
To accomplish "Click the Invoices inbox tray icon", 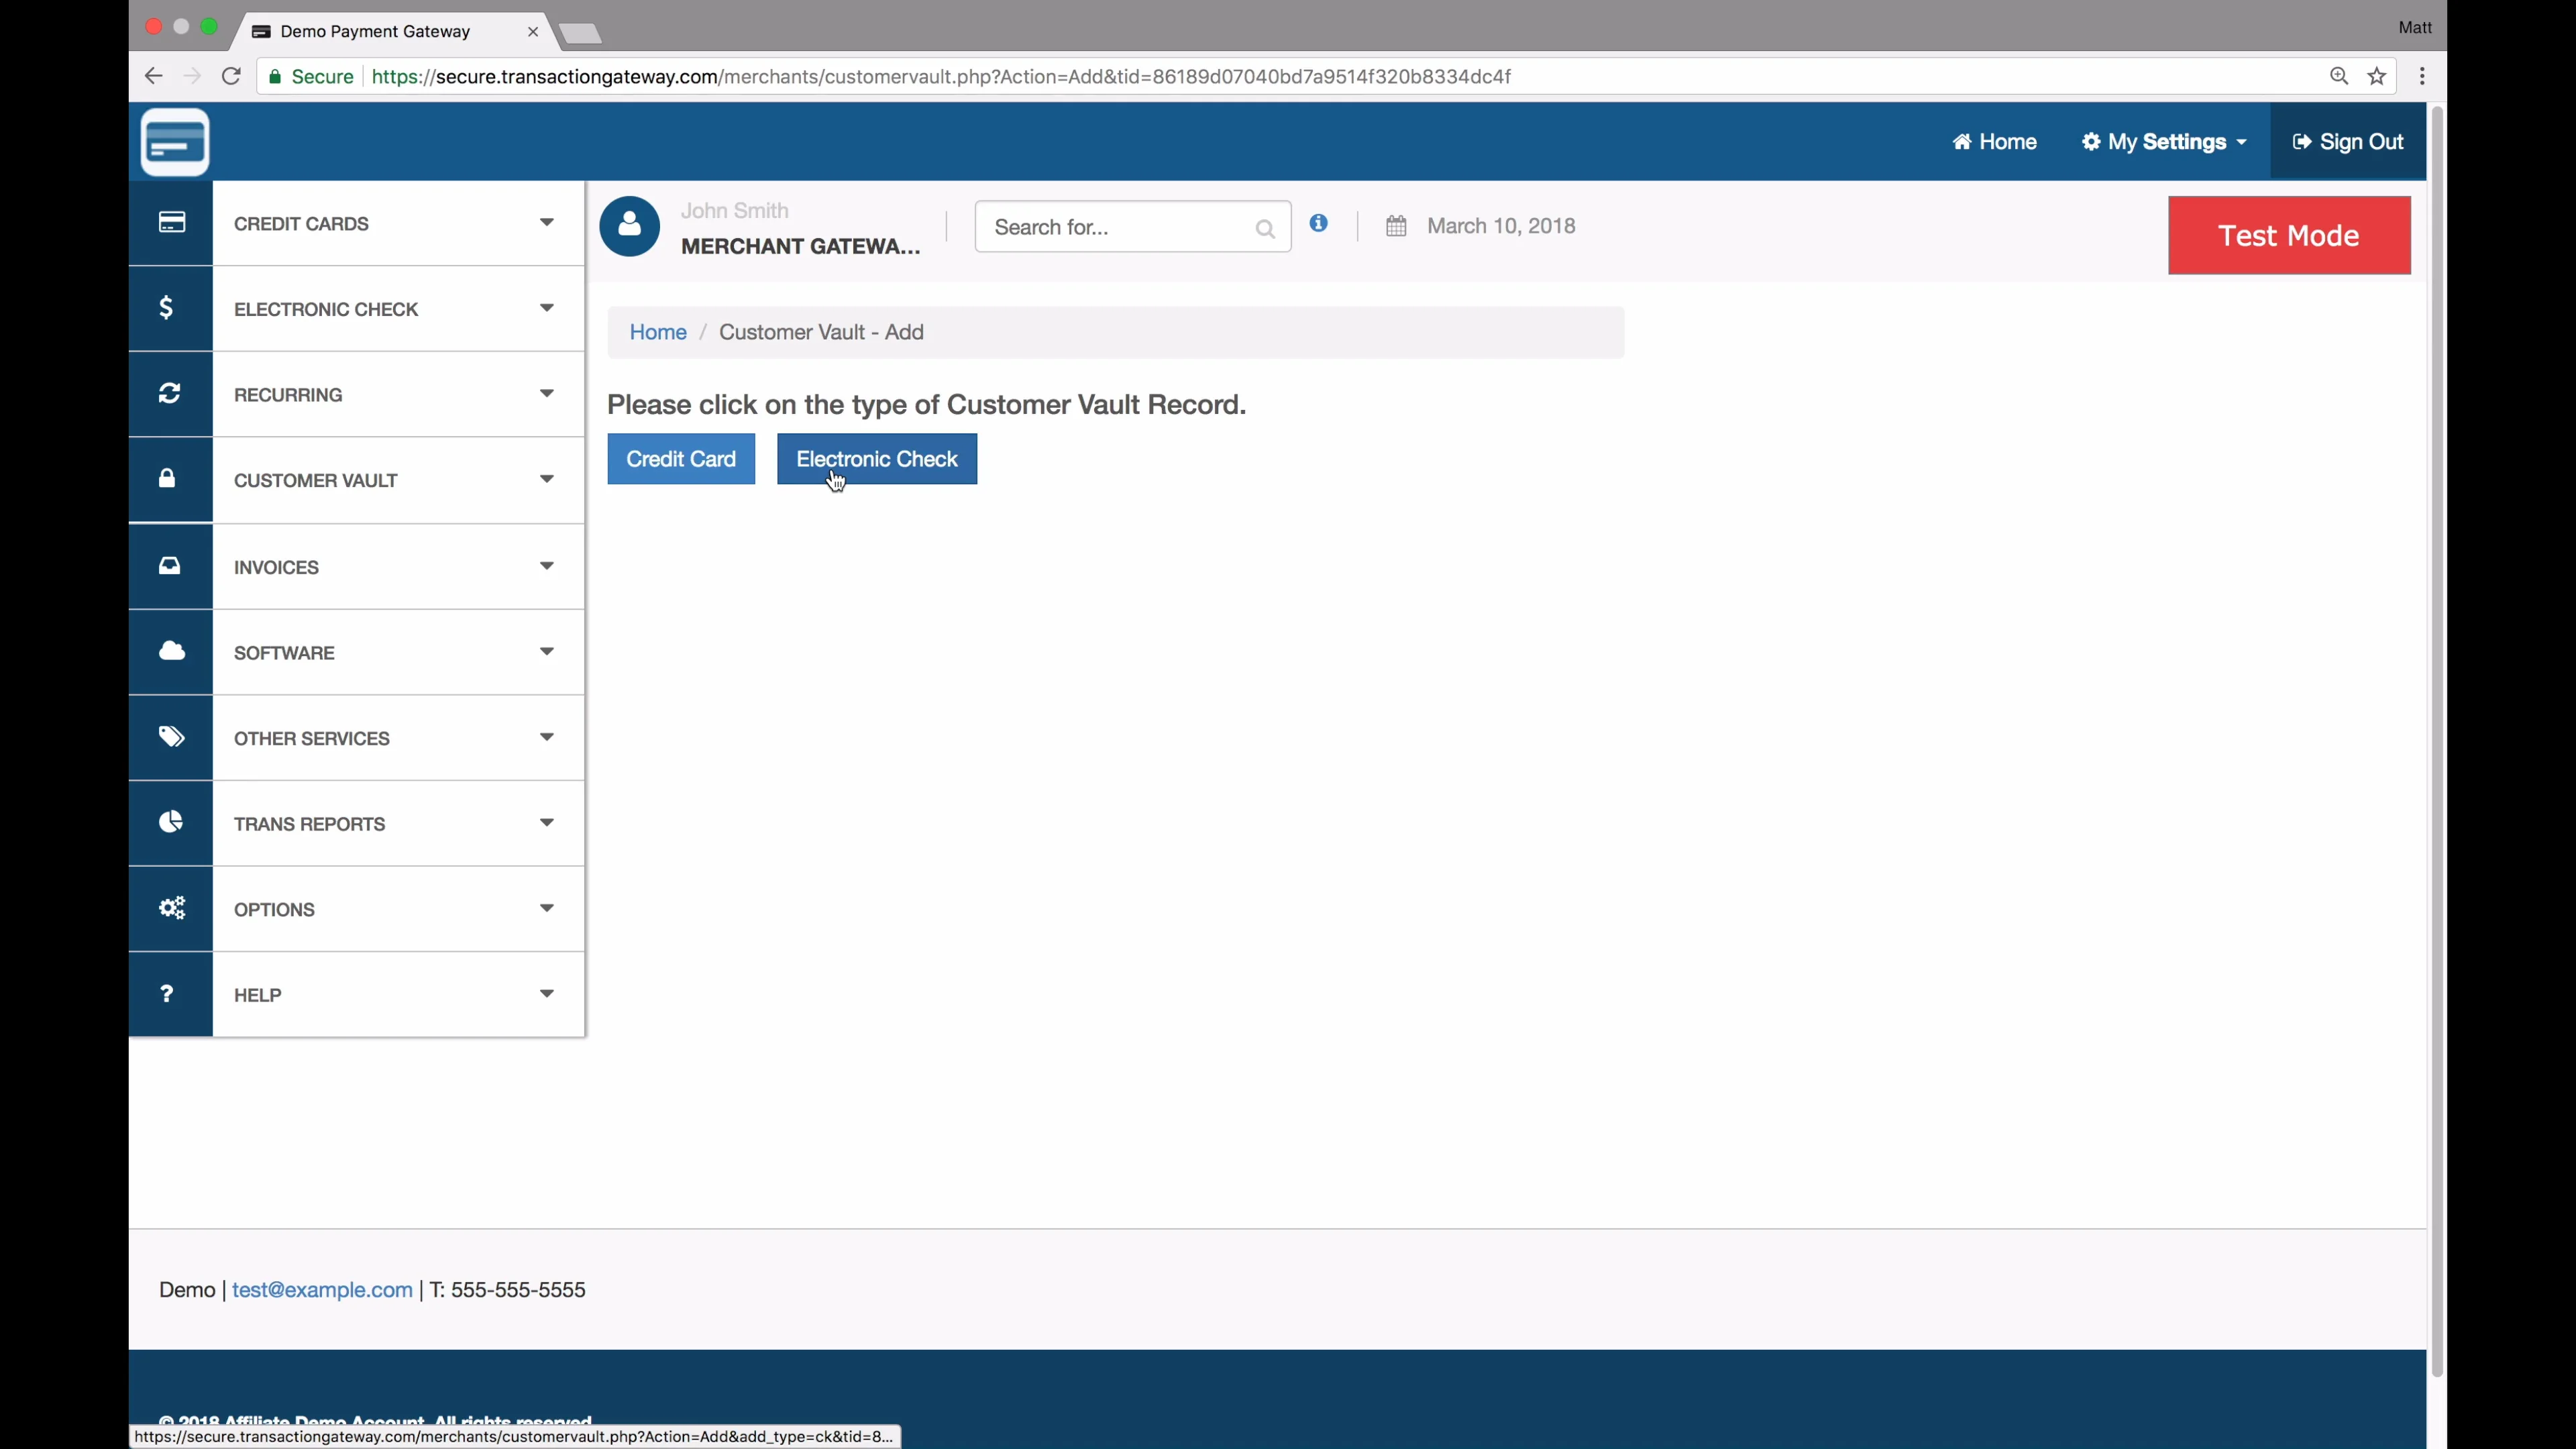I will point(169,566).
